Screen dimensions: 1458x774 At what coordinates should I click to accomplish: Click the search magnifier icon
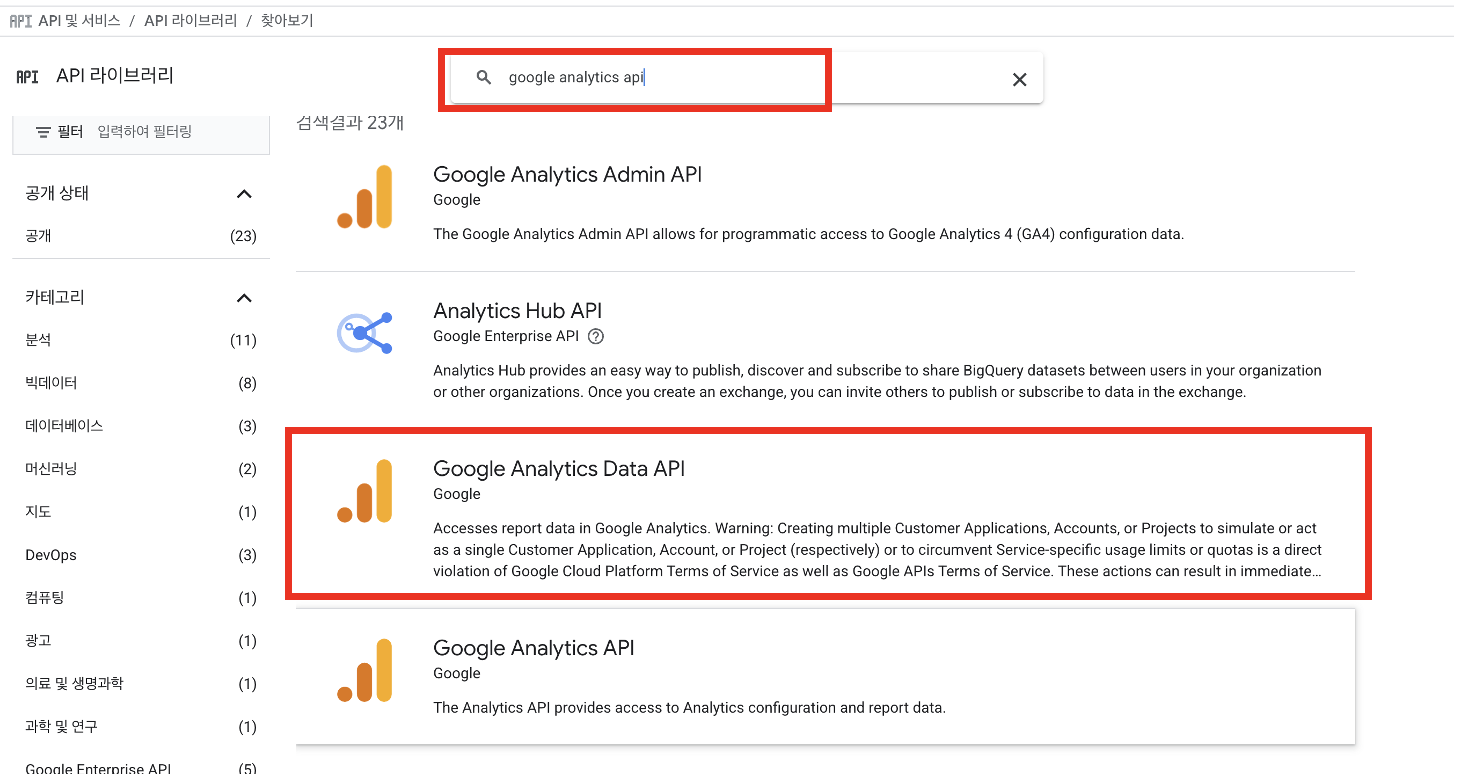coord(484,77)
